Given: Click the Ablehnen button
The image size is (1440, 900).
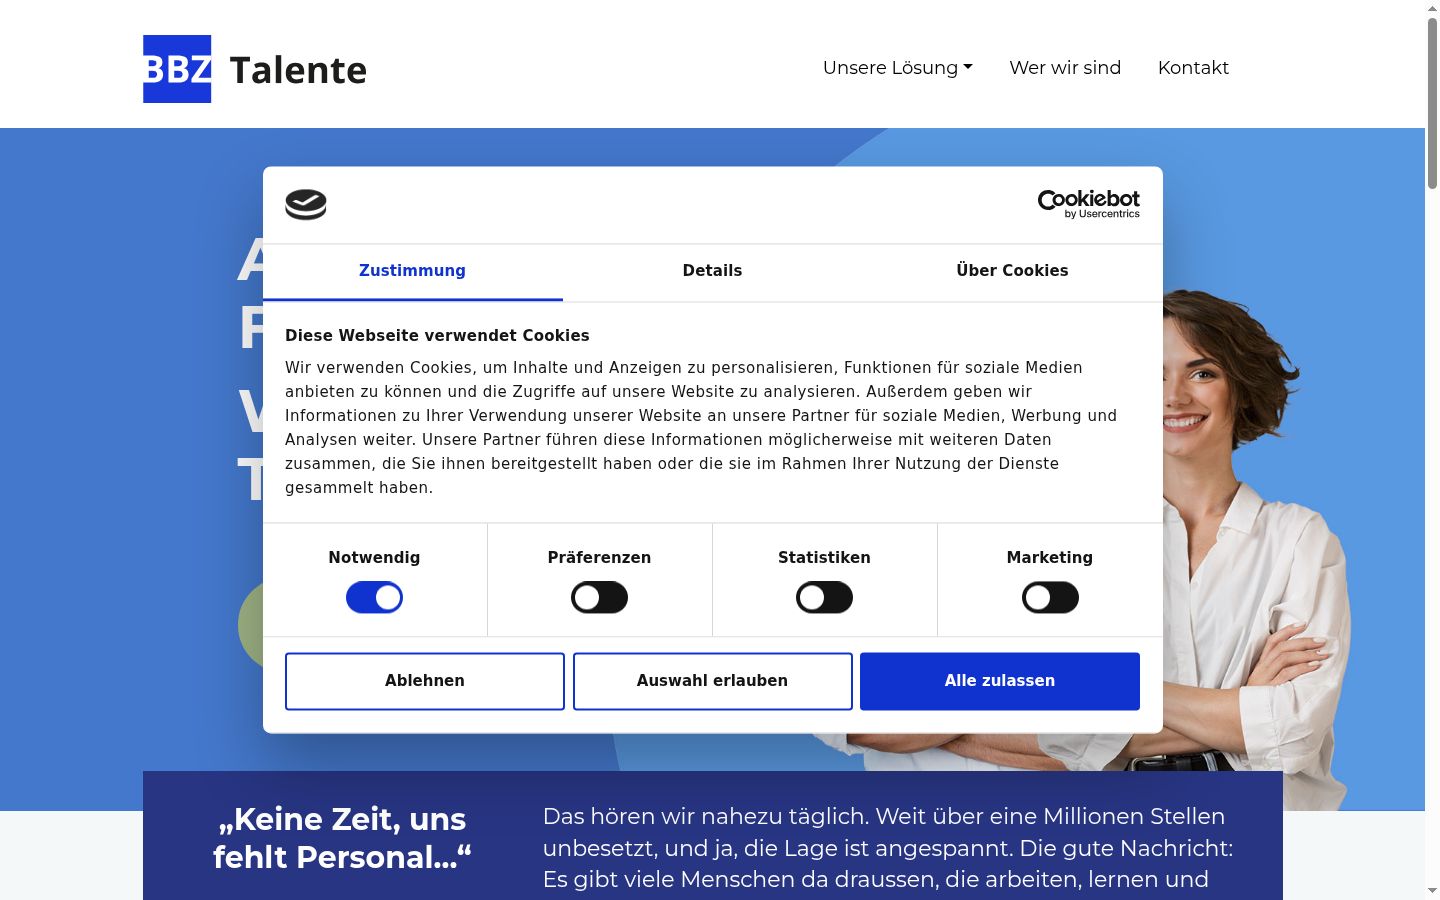Looking at the screenshot, I should 425,681.
